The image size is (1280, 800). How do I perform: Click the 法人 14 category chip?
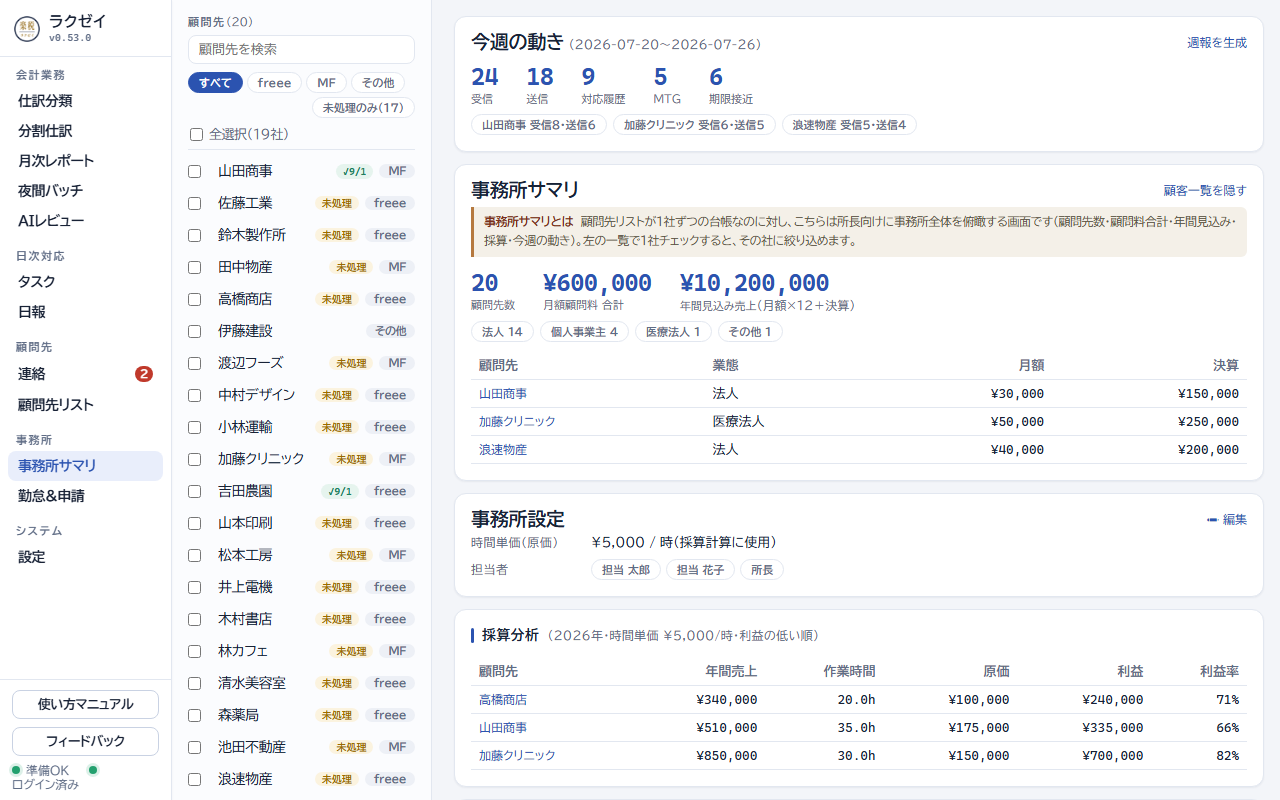(x=502, y=332)
